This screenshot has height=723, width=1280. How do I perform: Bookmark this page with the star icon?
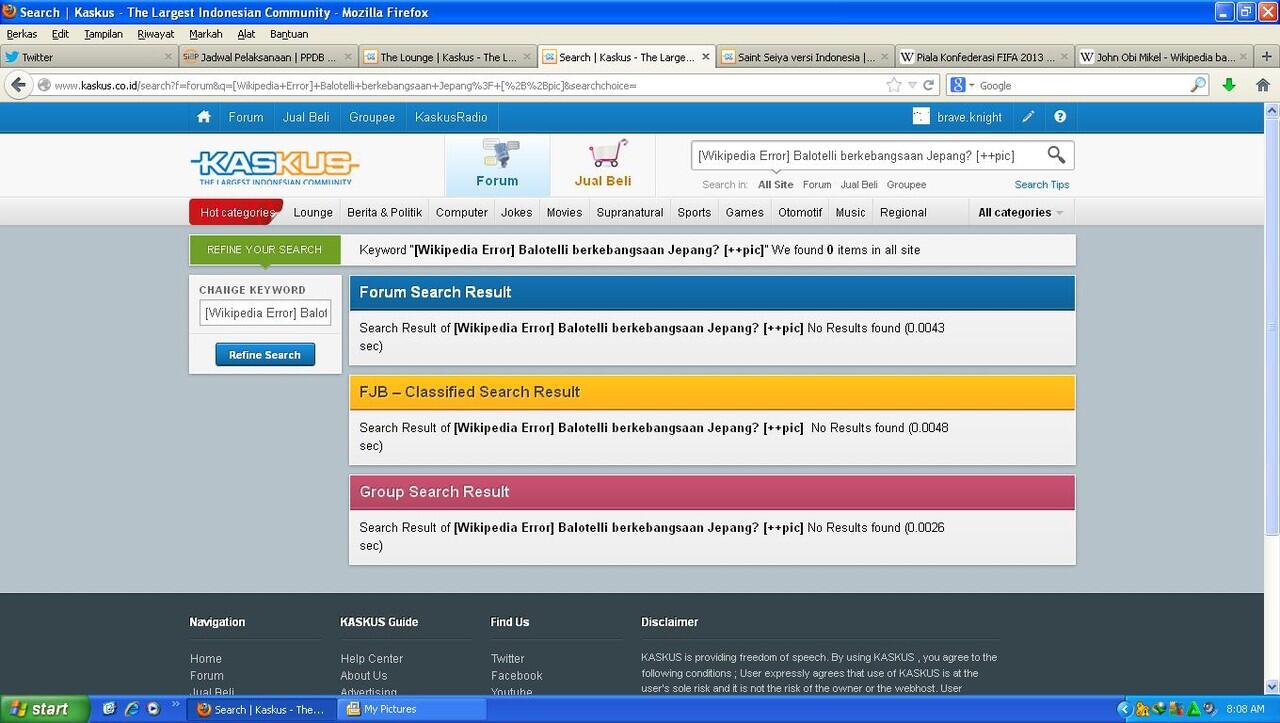[x=894, y=85]
